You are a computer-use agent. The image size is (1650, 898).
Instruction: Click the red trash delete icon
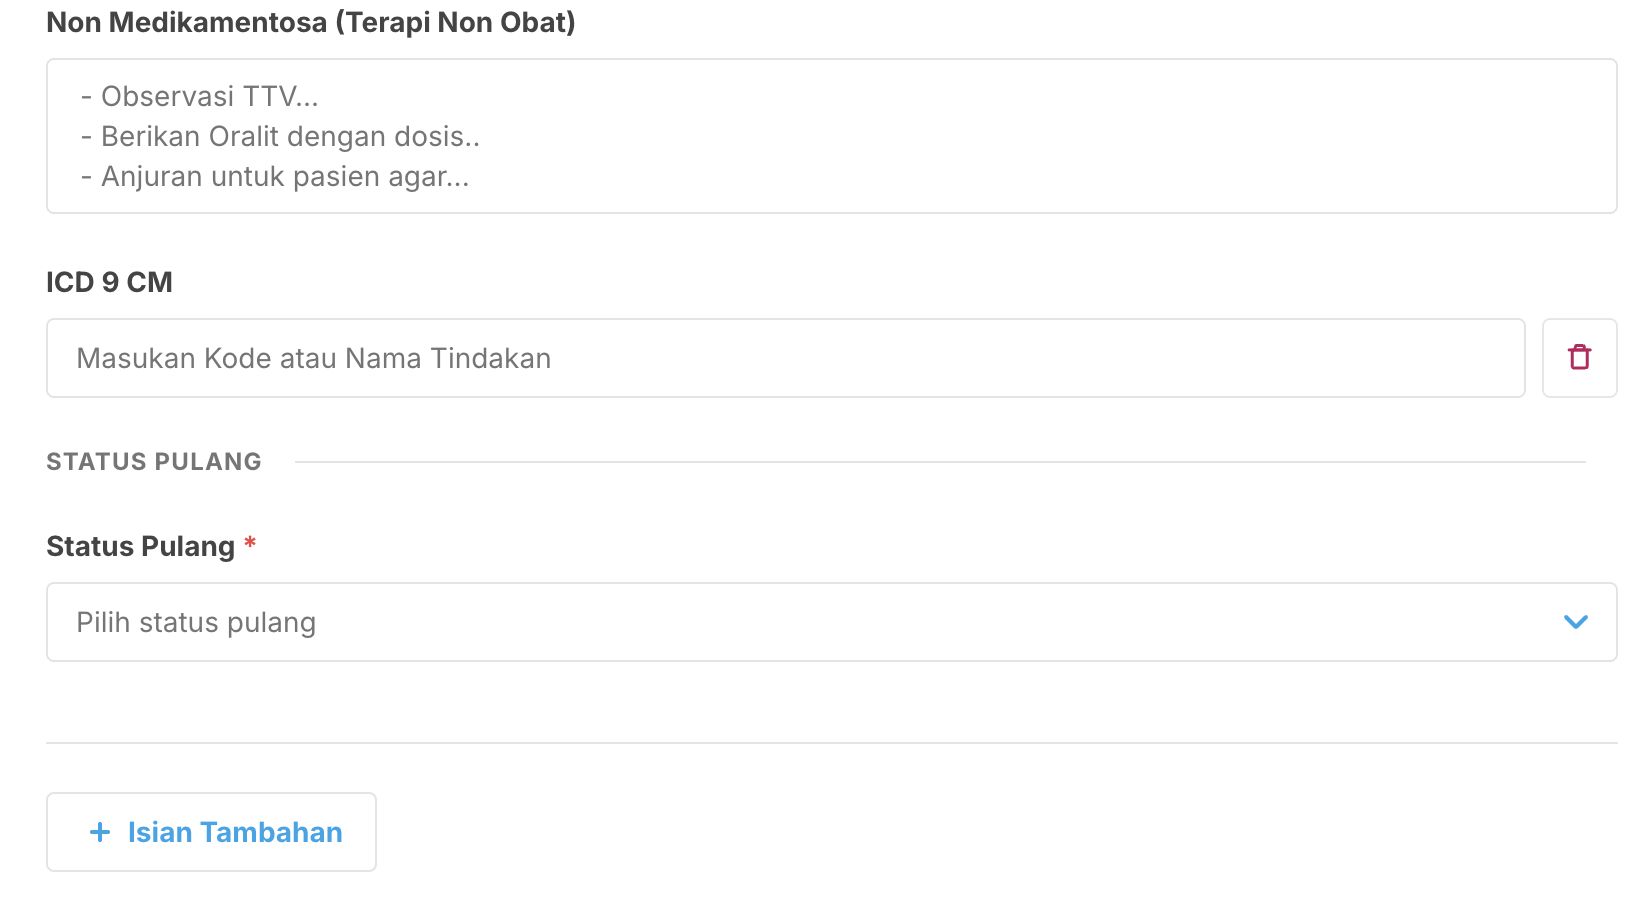[x=1579, y=357]
